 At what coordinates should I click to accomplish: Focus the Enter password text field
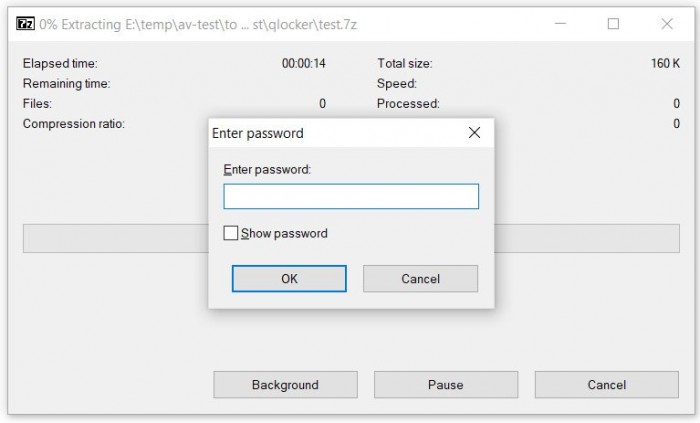click(x=351, y=196)
